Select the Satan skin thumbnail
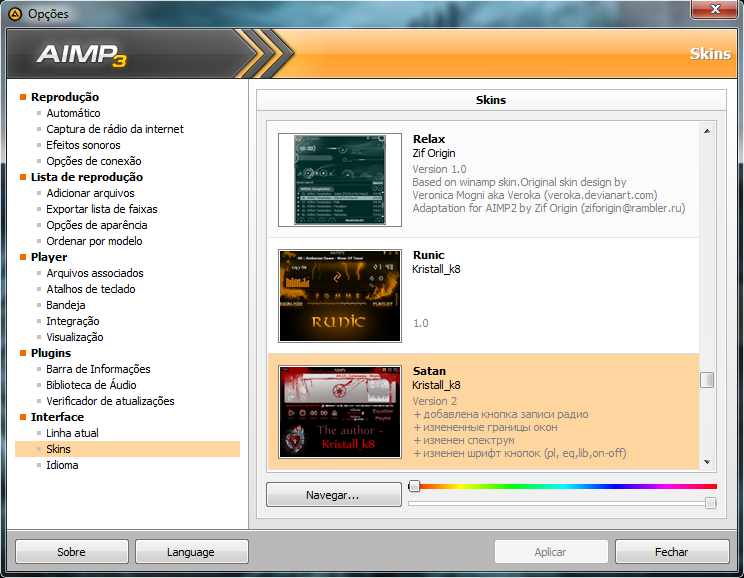Image resolution: width=744 pixels, height=578 pixels. (340, 411)
